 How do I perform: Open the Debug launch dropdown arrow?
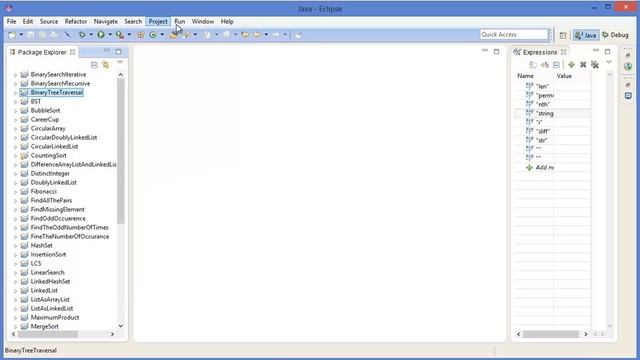tap(91, 35)
